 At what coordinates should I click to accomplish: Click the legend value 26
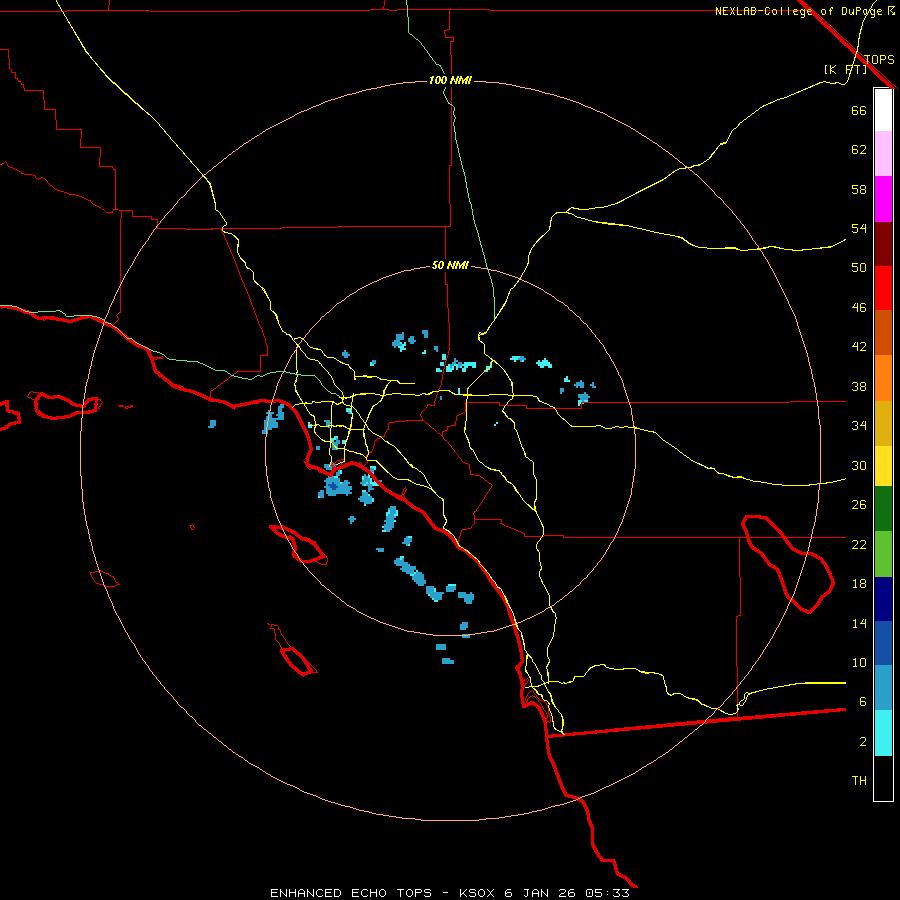click(x=859, y=505)
